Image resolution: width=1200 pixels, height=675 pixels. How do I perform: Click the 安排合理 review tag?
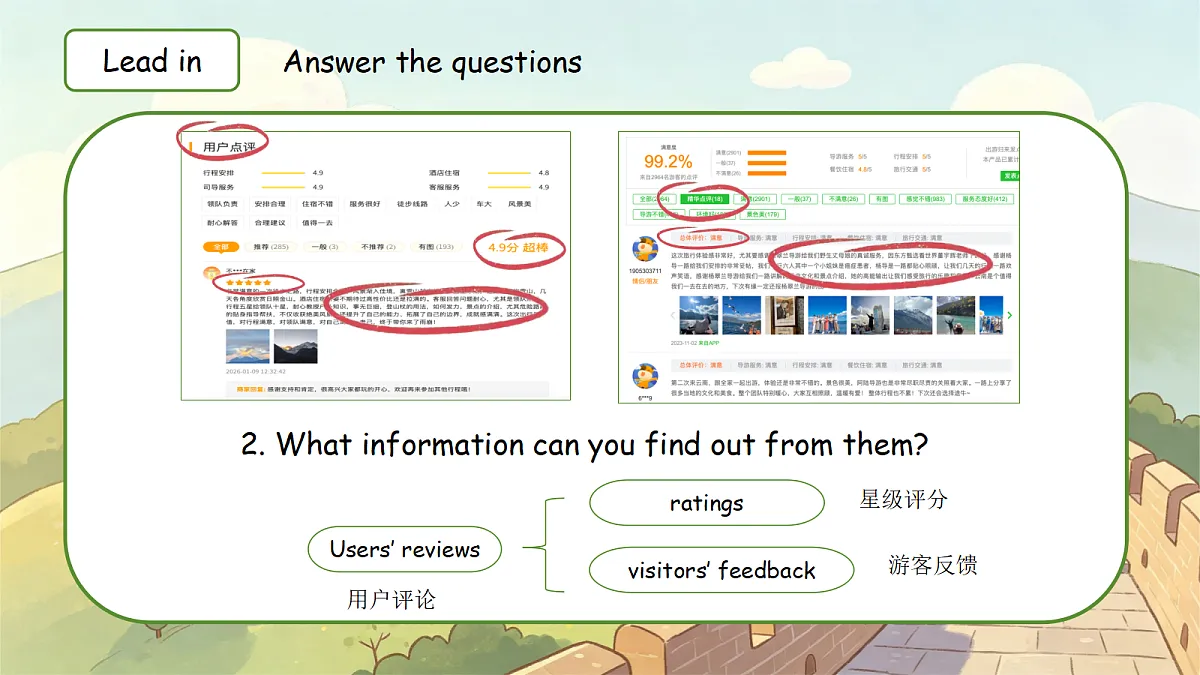[270, 204]
